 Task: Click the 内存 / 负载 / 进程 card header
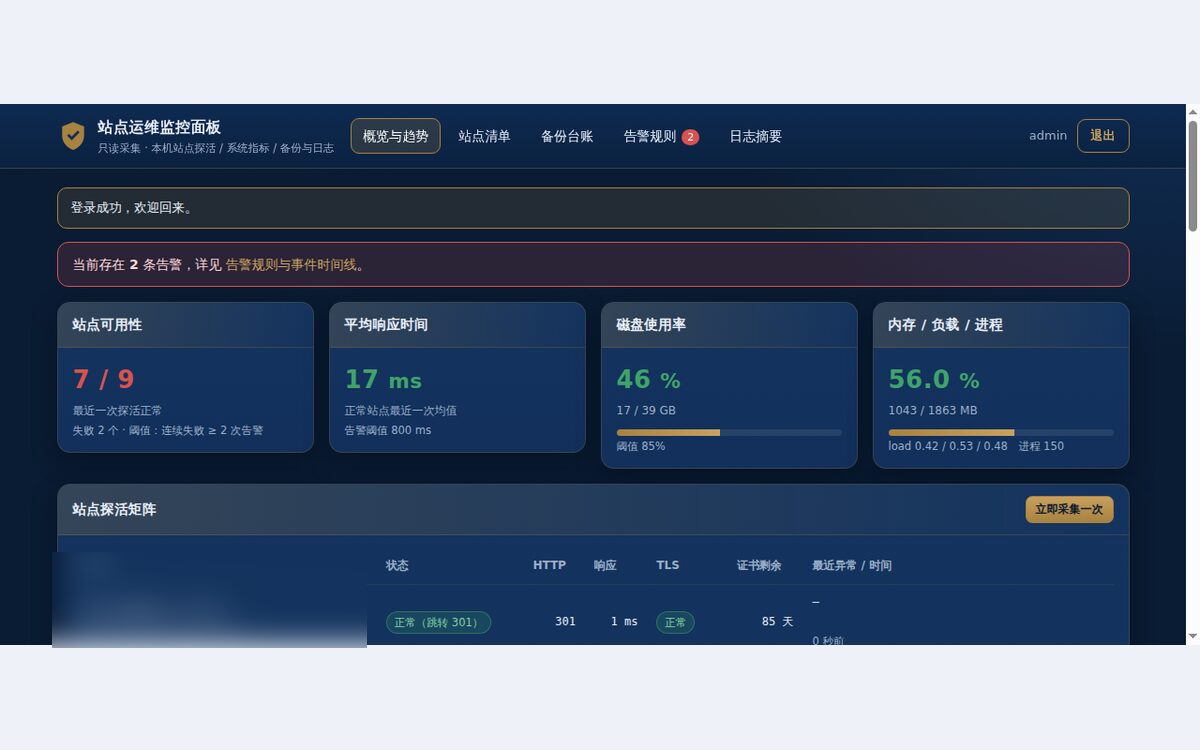click(x=1001, y=325)
